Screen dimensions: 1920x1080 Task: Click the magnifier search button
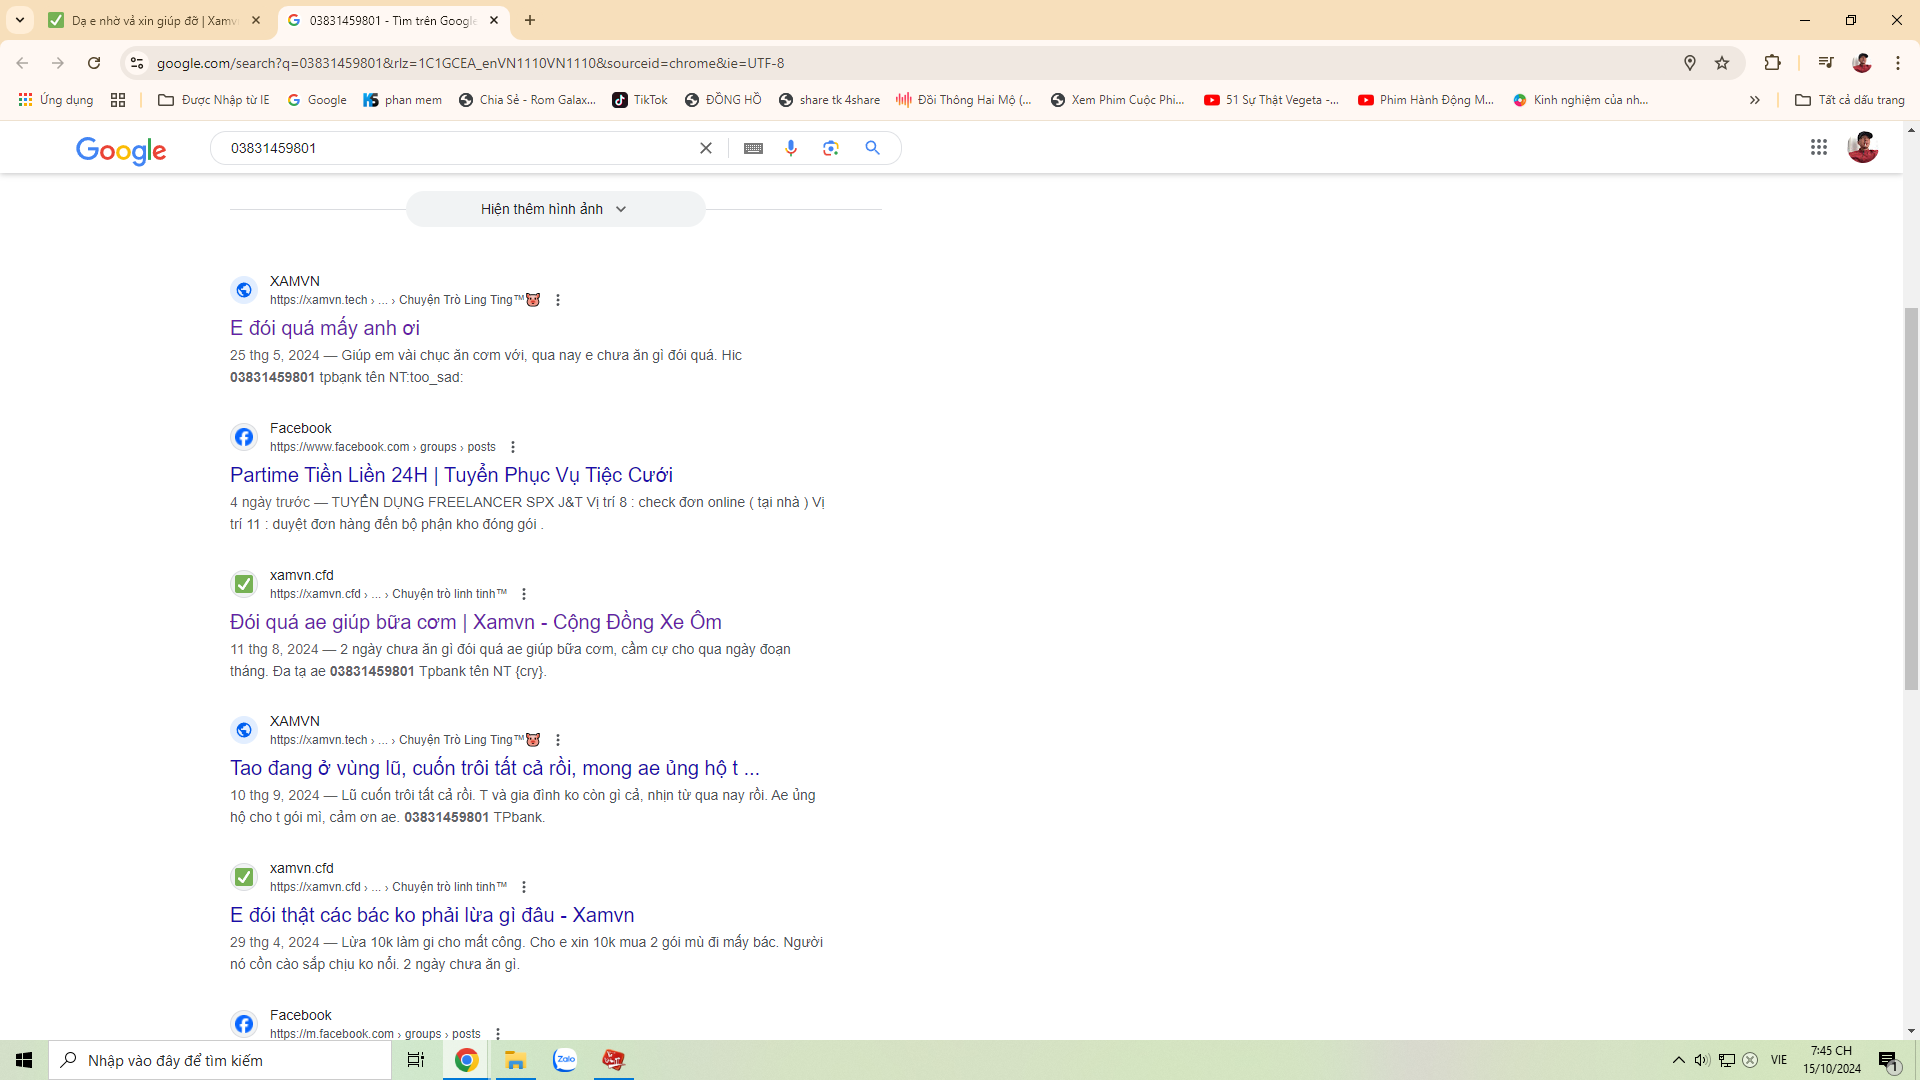pyautogui.click(x=872, y=148)
